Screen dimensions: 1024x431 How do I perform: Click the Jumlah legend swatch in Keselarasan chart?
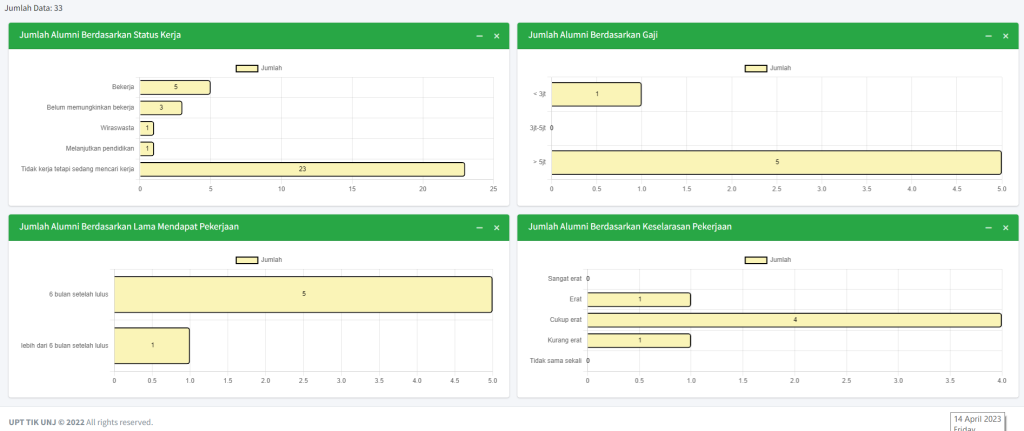click(x=756, y=260)
